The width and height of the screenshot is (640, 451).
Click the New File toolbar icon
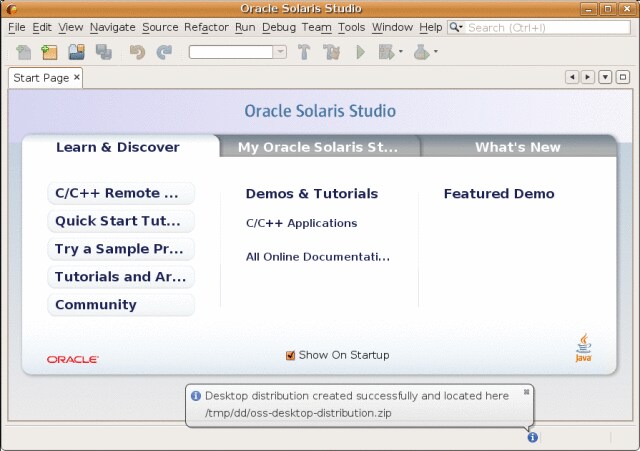coord(23,52)
